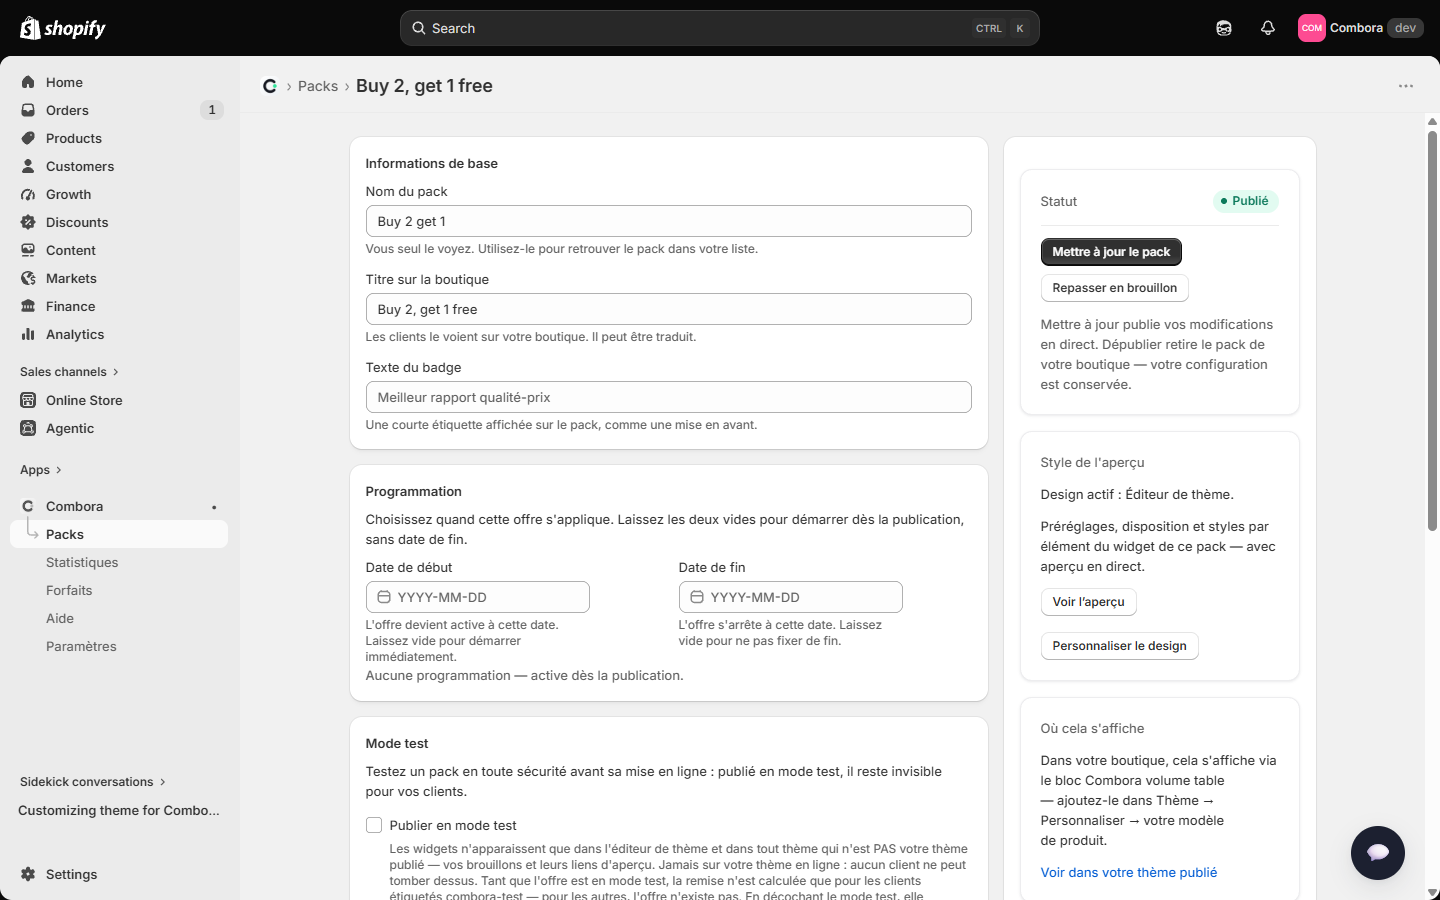
Task: Click the Analytics bar chart icon
Action: tap(28, 334)
